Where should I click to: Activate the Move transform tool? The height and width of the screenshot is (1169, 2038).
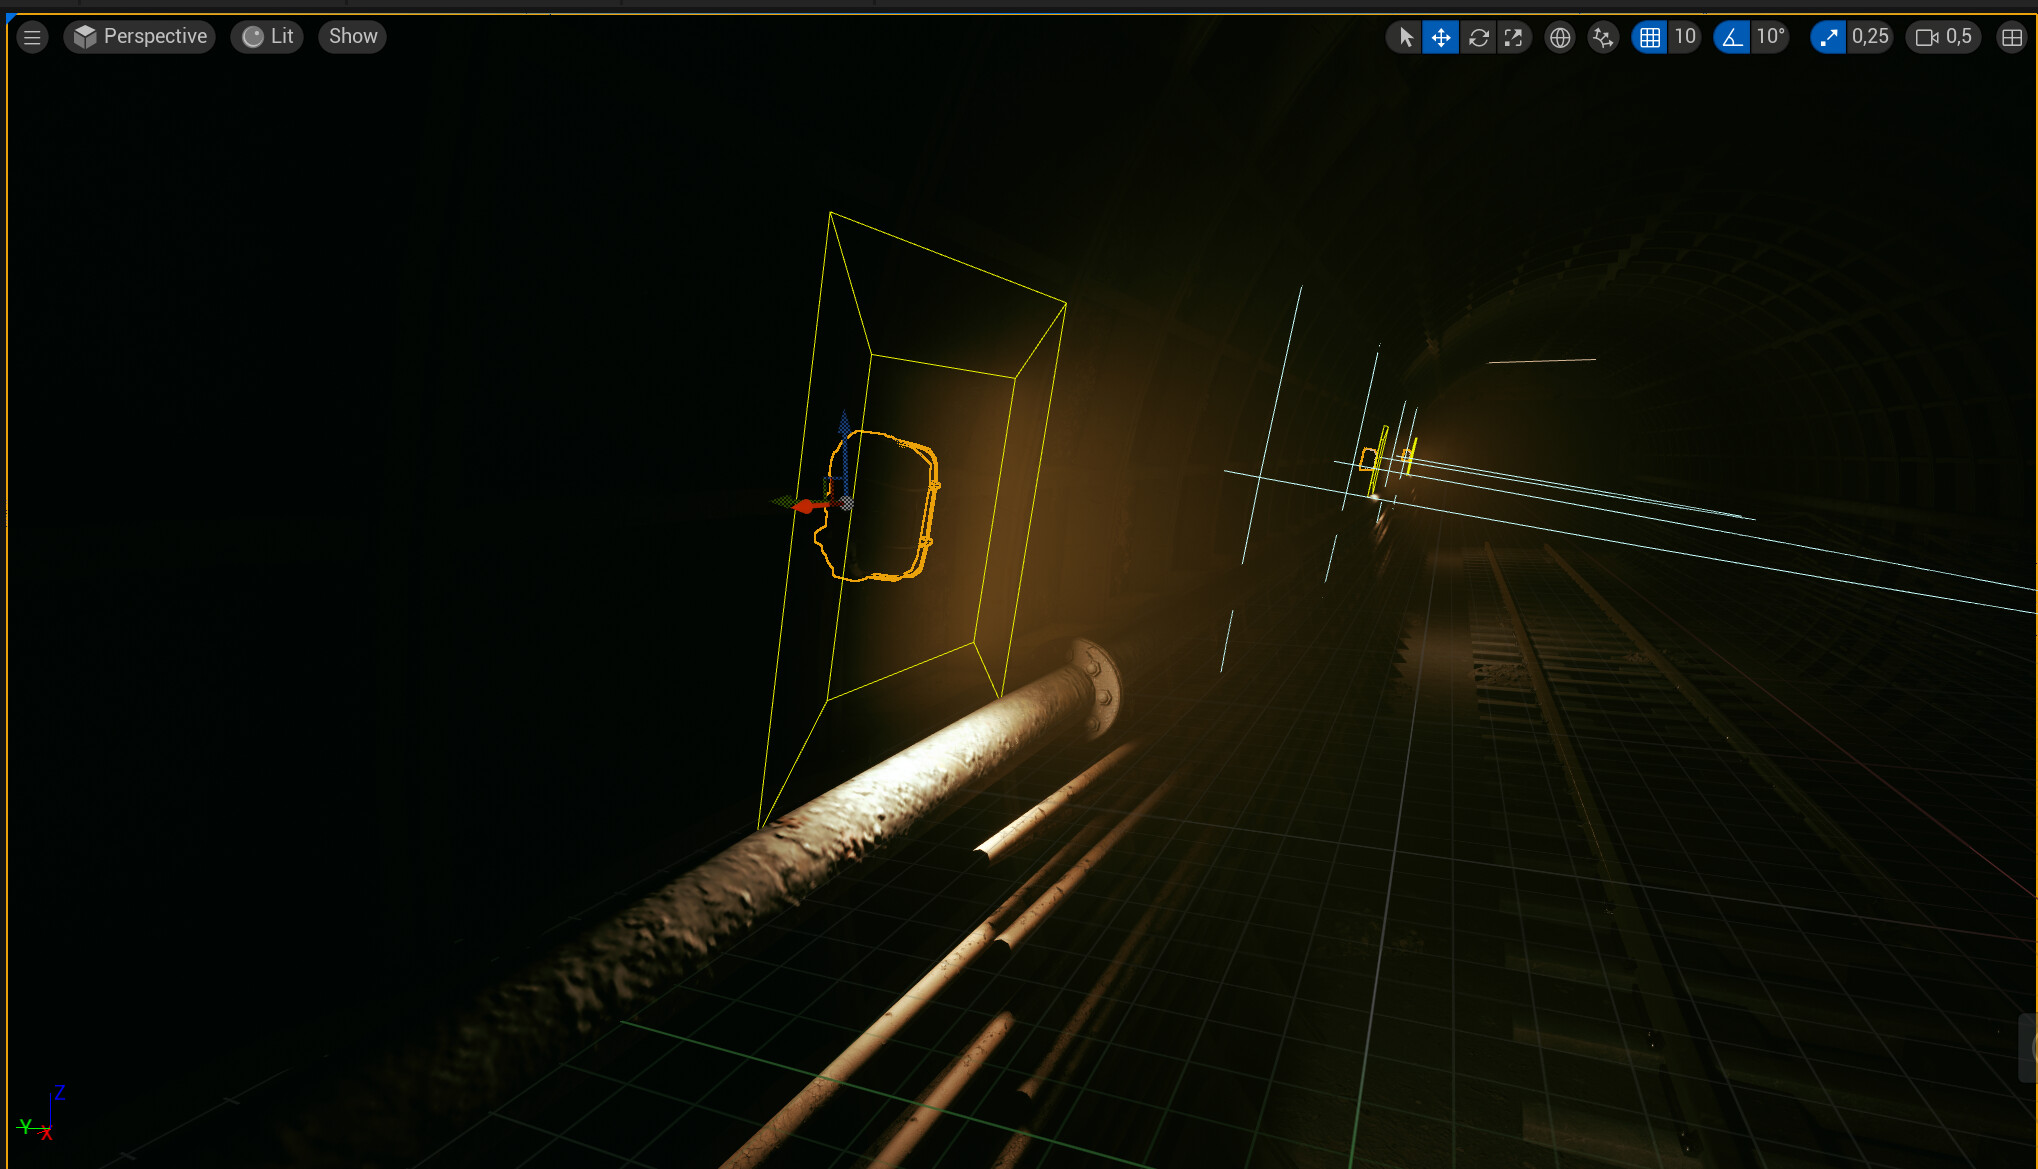coord(1440,36)
